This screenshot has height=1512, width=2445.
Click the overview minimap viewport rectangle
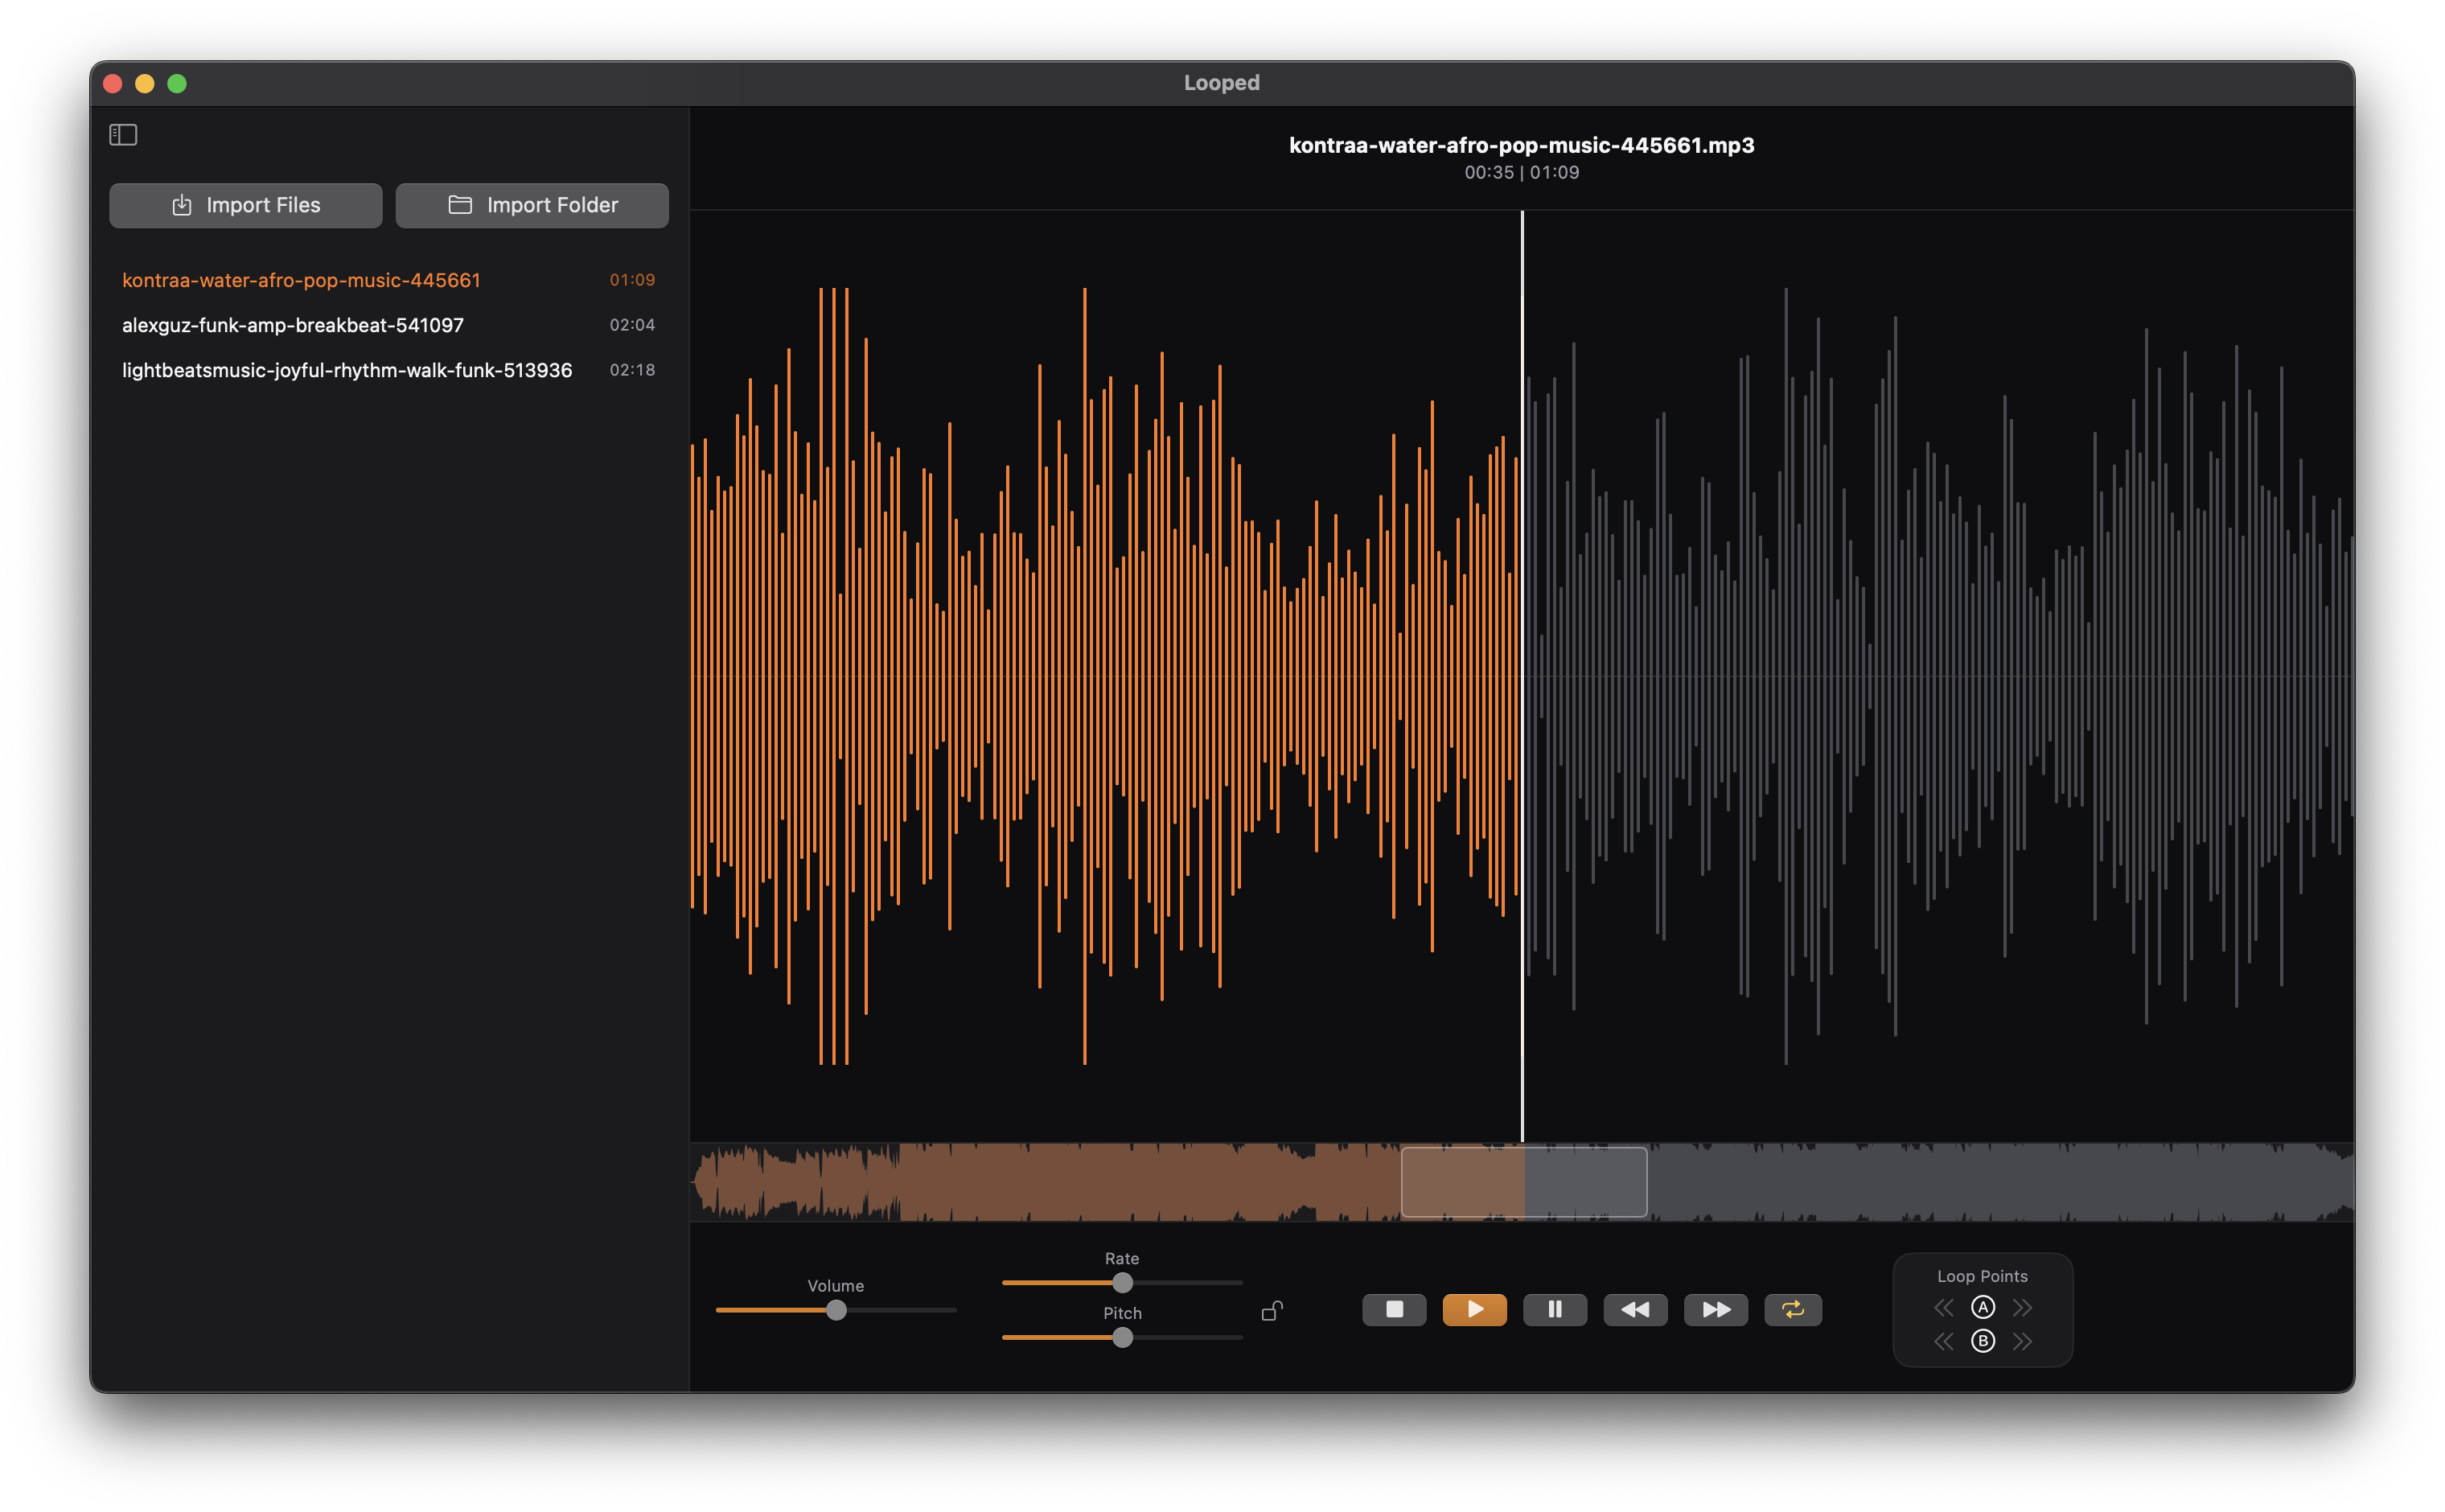point(1524,1182)
